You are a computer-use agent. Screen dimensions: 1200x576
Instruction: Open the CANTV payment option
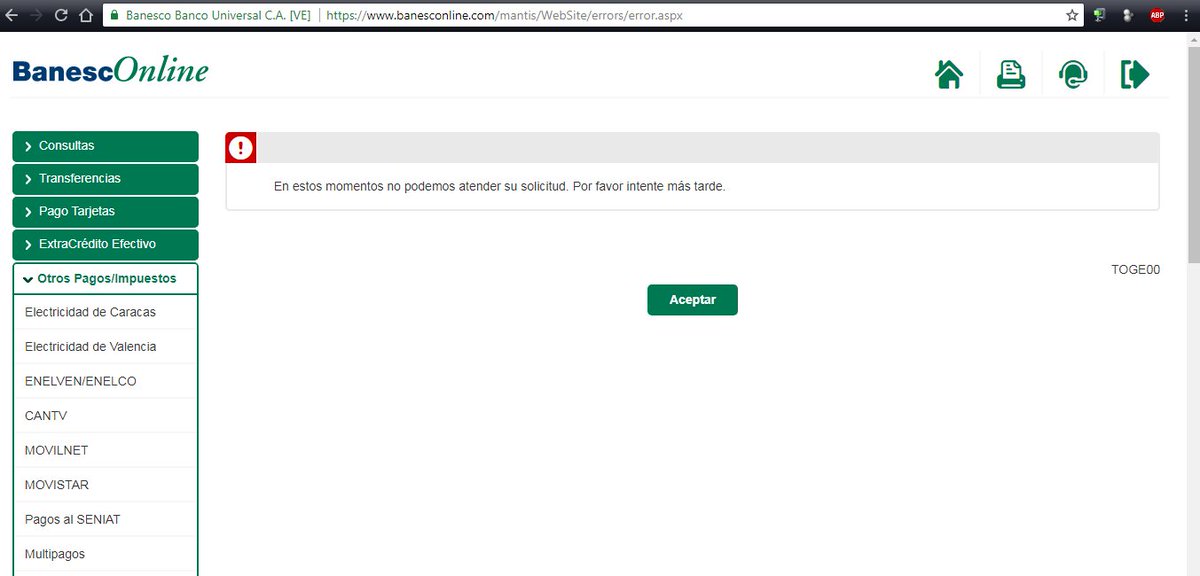pos(105,416)
